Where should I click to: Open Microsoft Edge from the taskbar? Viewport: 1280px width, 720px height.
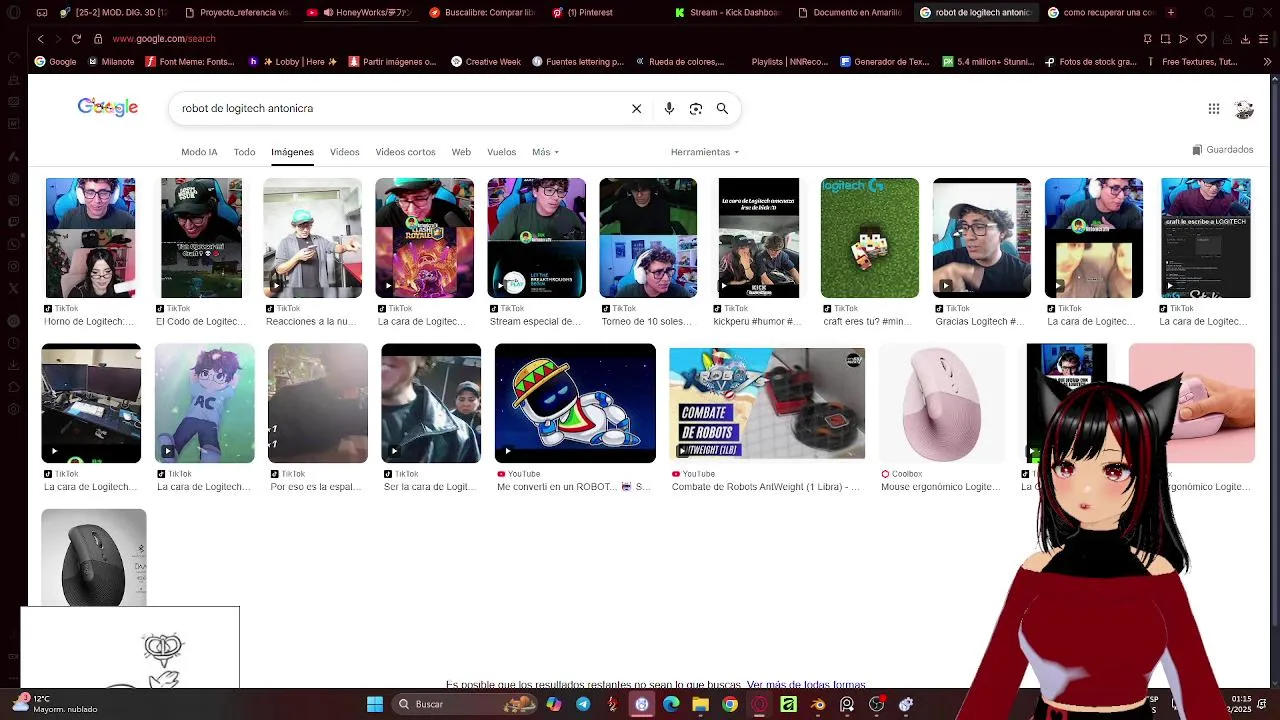[671, 704]
